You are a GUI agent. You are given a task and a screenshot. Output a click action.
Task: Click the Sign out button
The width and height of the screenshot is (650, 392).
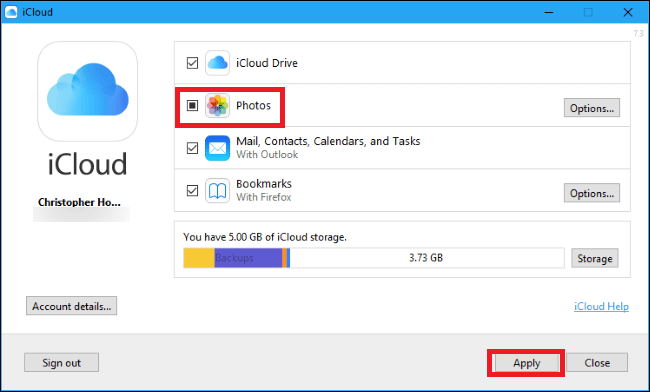tap(61, 363)
